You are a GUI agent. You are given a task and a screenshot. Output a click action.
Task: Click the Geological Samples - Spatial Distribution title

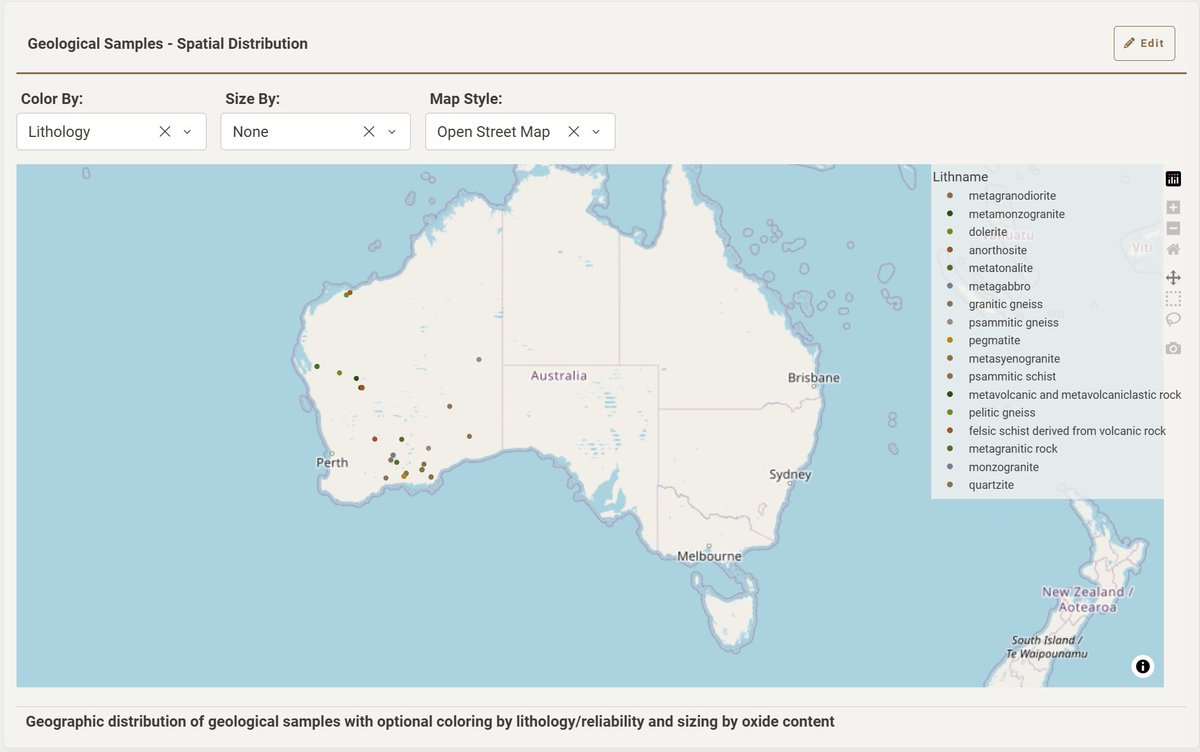pyautogui.click(x=168, y=44)
